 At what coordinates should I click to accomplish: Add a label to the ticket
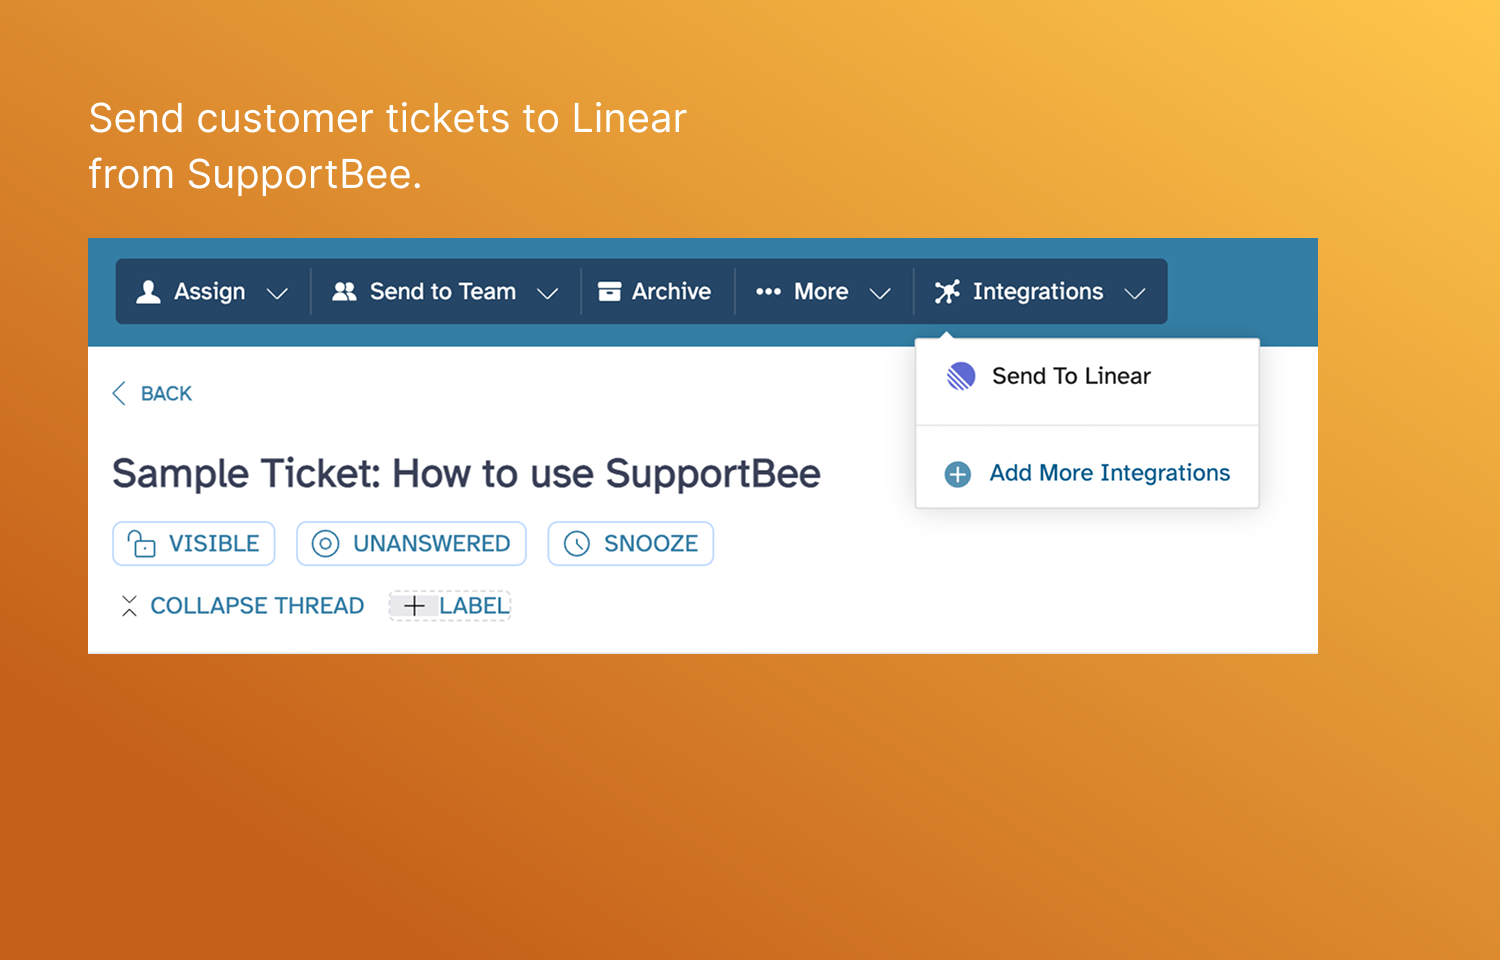(x=449, y=605)
